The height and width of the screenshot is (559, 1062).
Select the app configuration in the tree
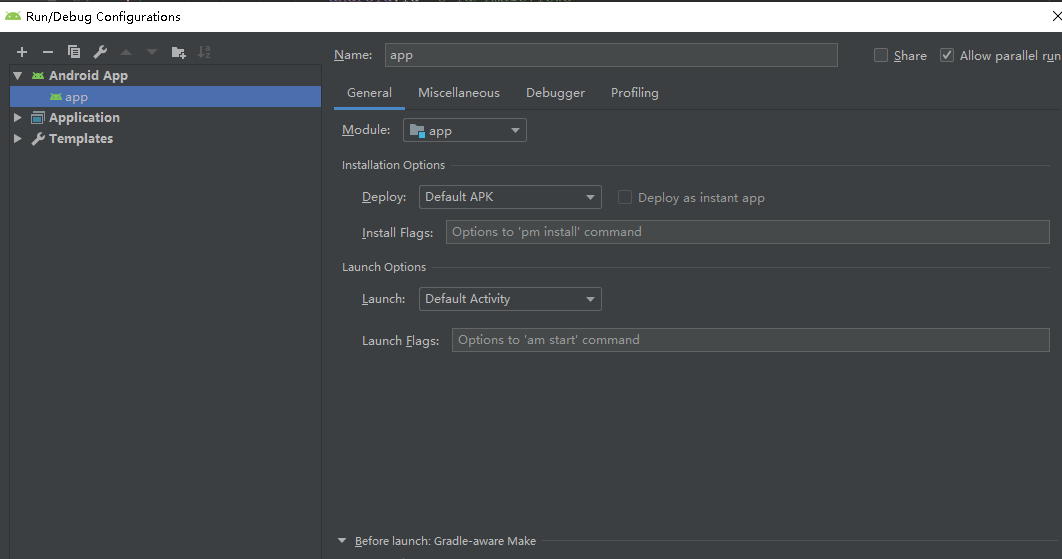[x=165, y=97]
